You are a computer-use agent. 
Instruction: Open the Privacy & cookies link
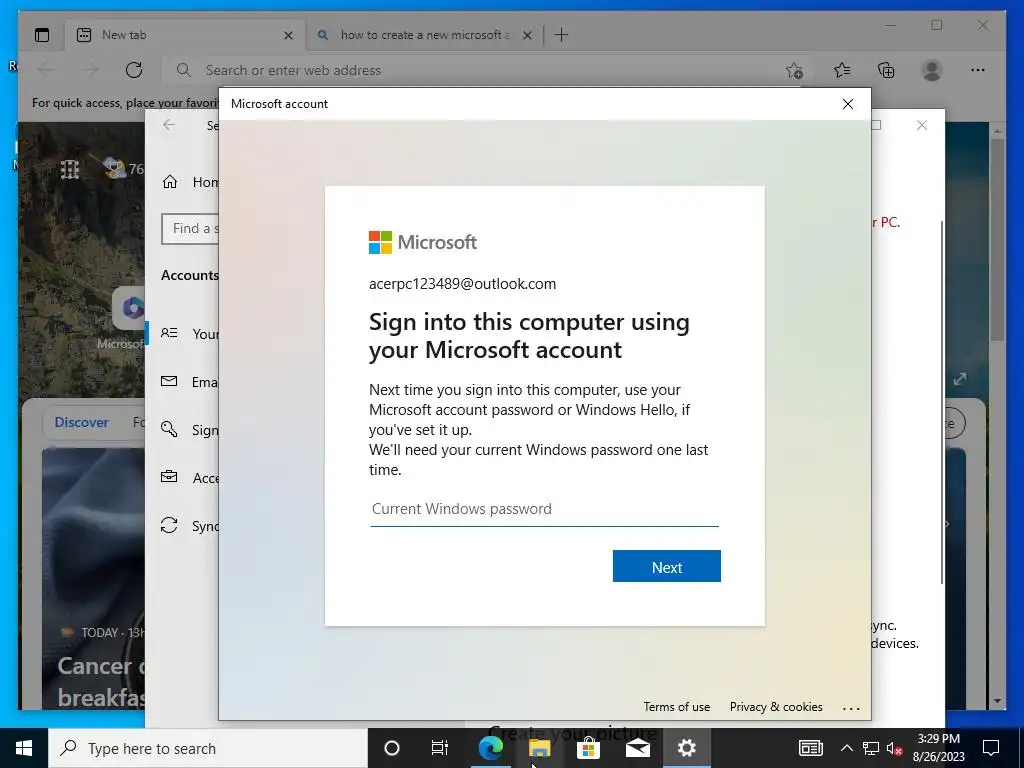pyautogui.click(x=776, y=707)
